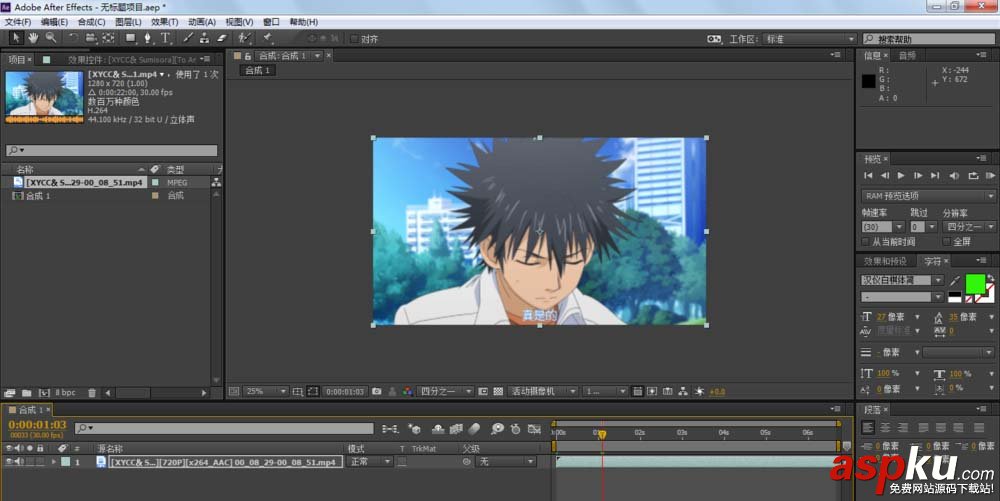Check the 从当前时间 checkbox
Screen dimensions: 1000x501
click(865, 242)
